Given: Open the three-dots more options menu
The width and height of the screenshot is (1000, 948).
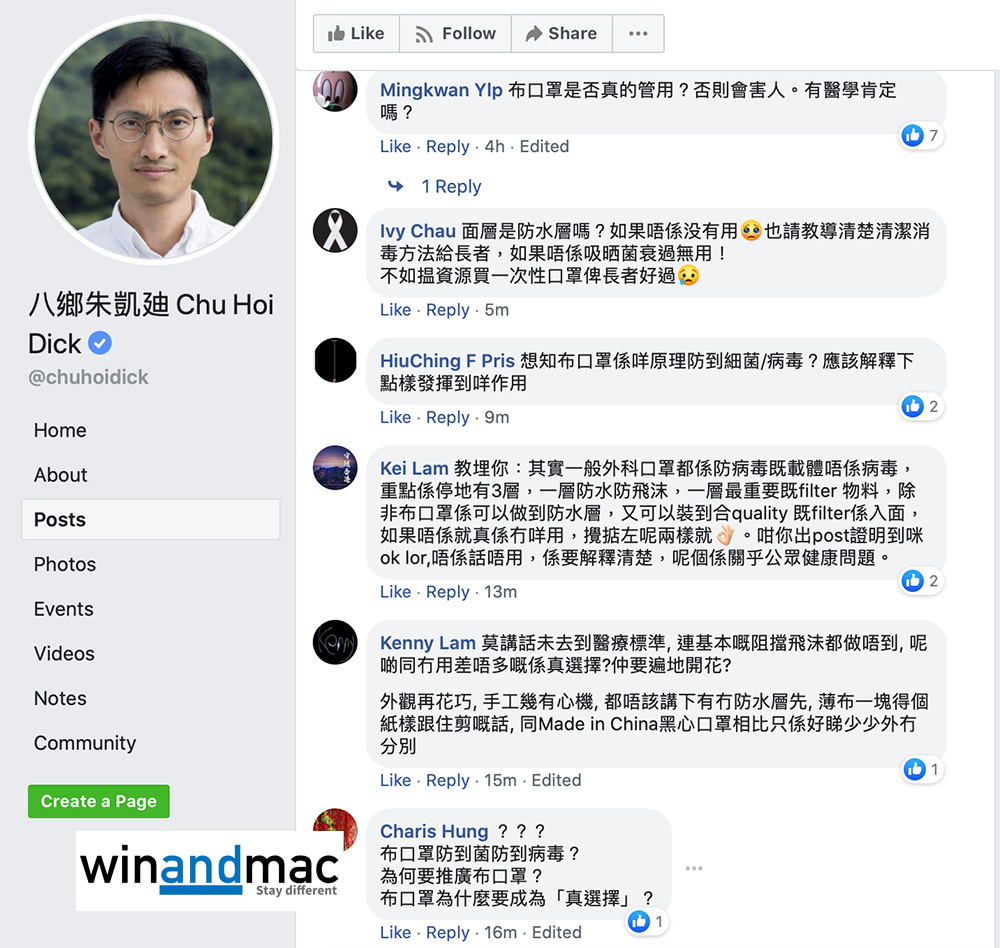Looking at the screenshot, I should (638, 33).
